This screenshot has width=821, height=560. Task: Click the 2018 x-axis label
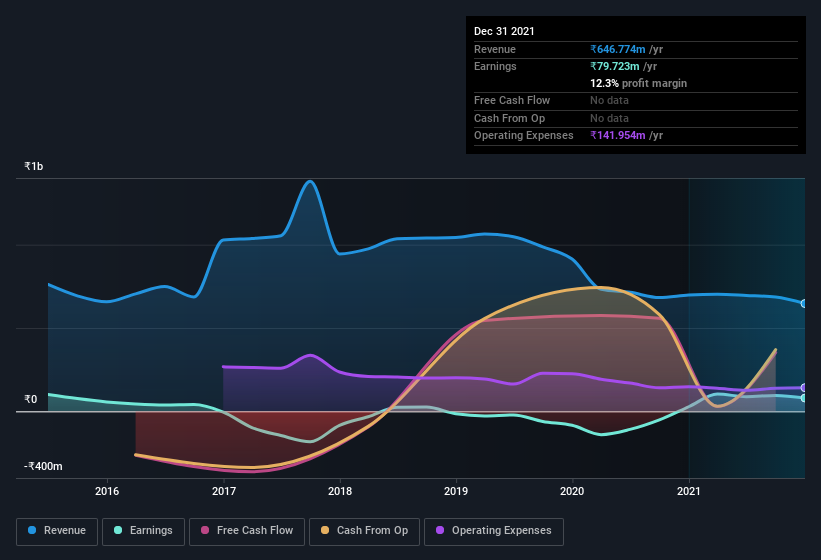(x=340, y=491)
